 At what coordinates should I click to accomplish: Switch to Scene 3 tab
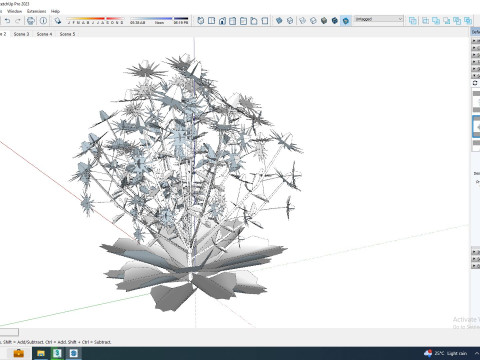point(21,34)
